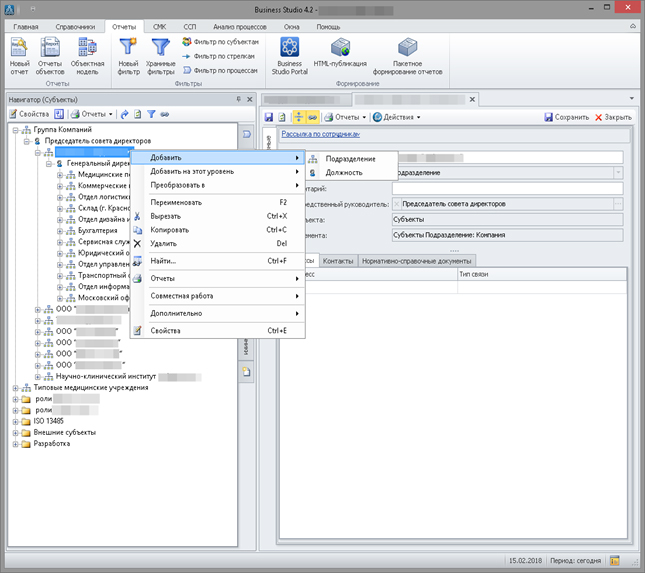Viewport: 645px width, 573px height.
Task: Expand the ISO 13485 folder
Action: click(x=15, y=421)
